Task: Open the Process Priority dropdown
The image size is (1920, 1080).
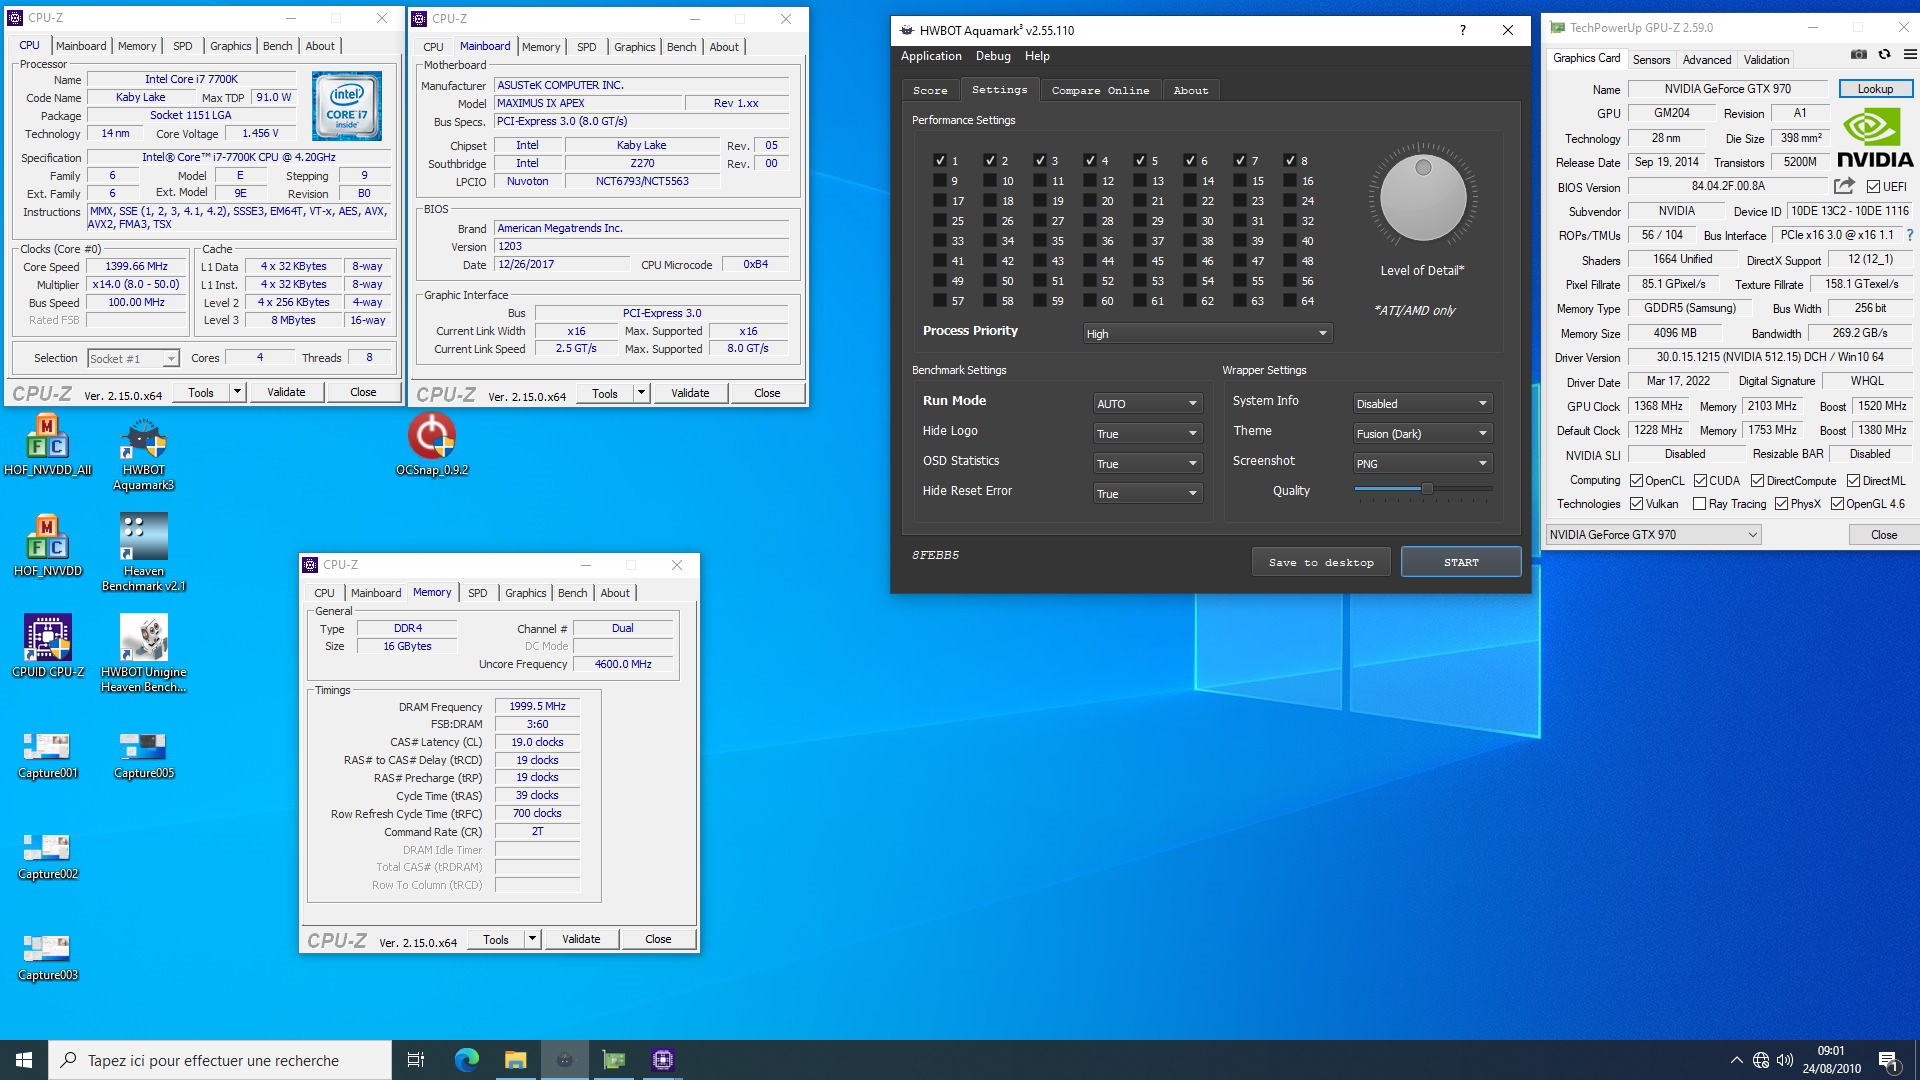Action: pyautogui.click(x=1208, y=333)
